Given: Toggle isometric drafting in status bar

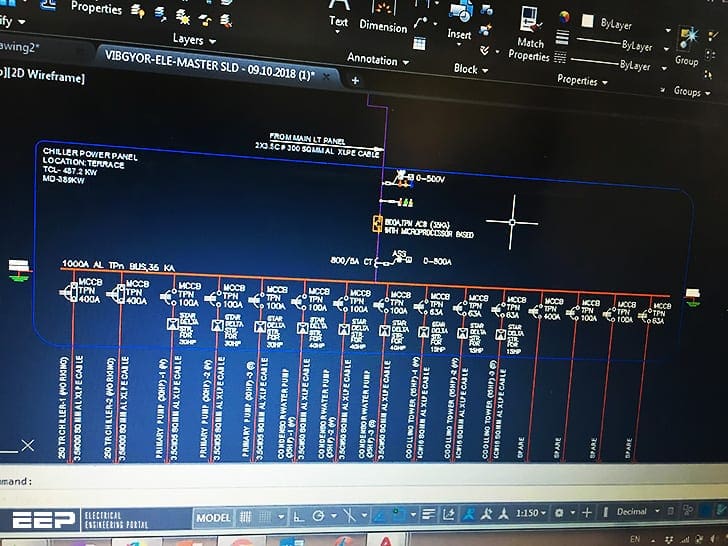Looking at the screenshot, I should click(348, 515).
